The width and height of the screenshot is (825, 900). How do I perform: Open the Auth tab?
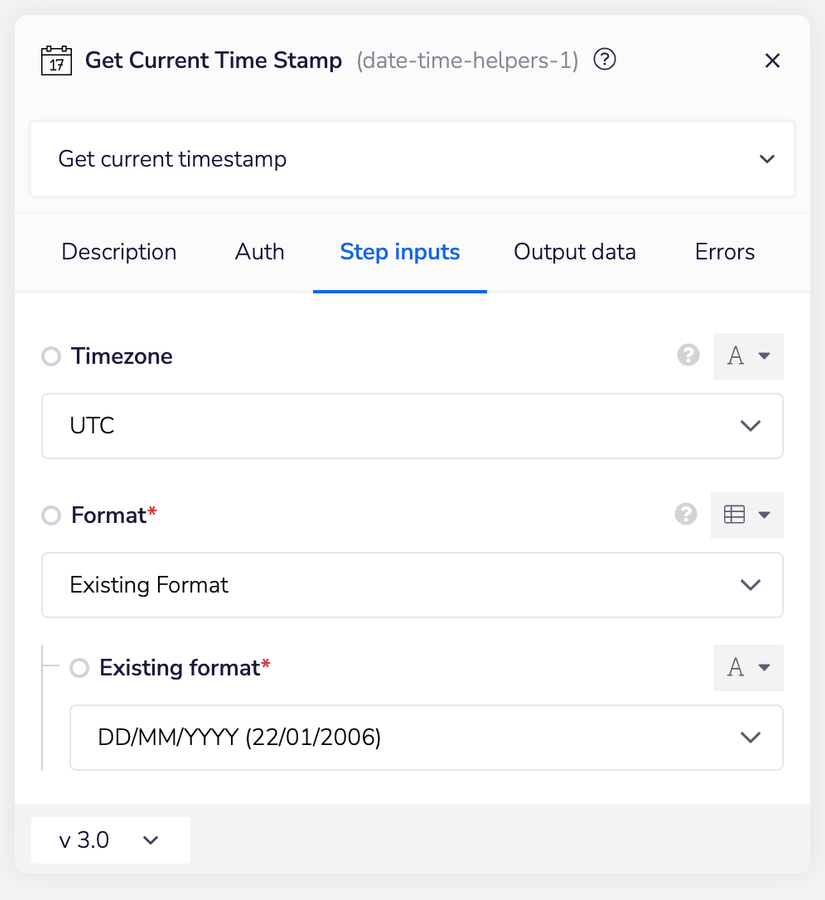[x=260, y=252]
